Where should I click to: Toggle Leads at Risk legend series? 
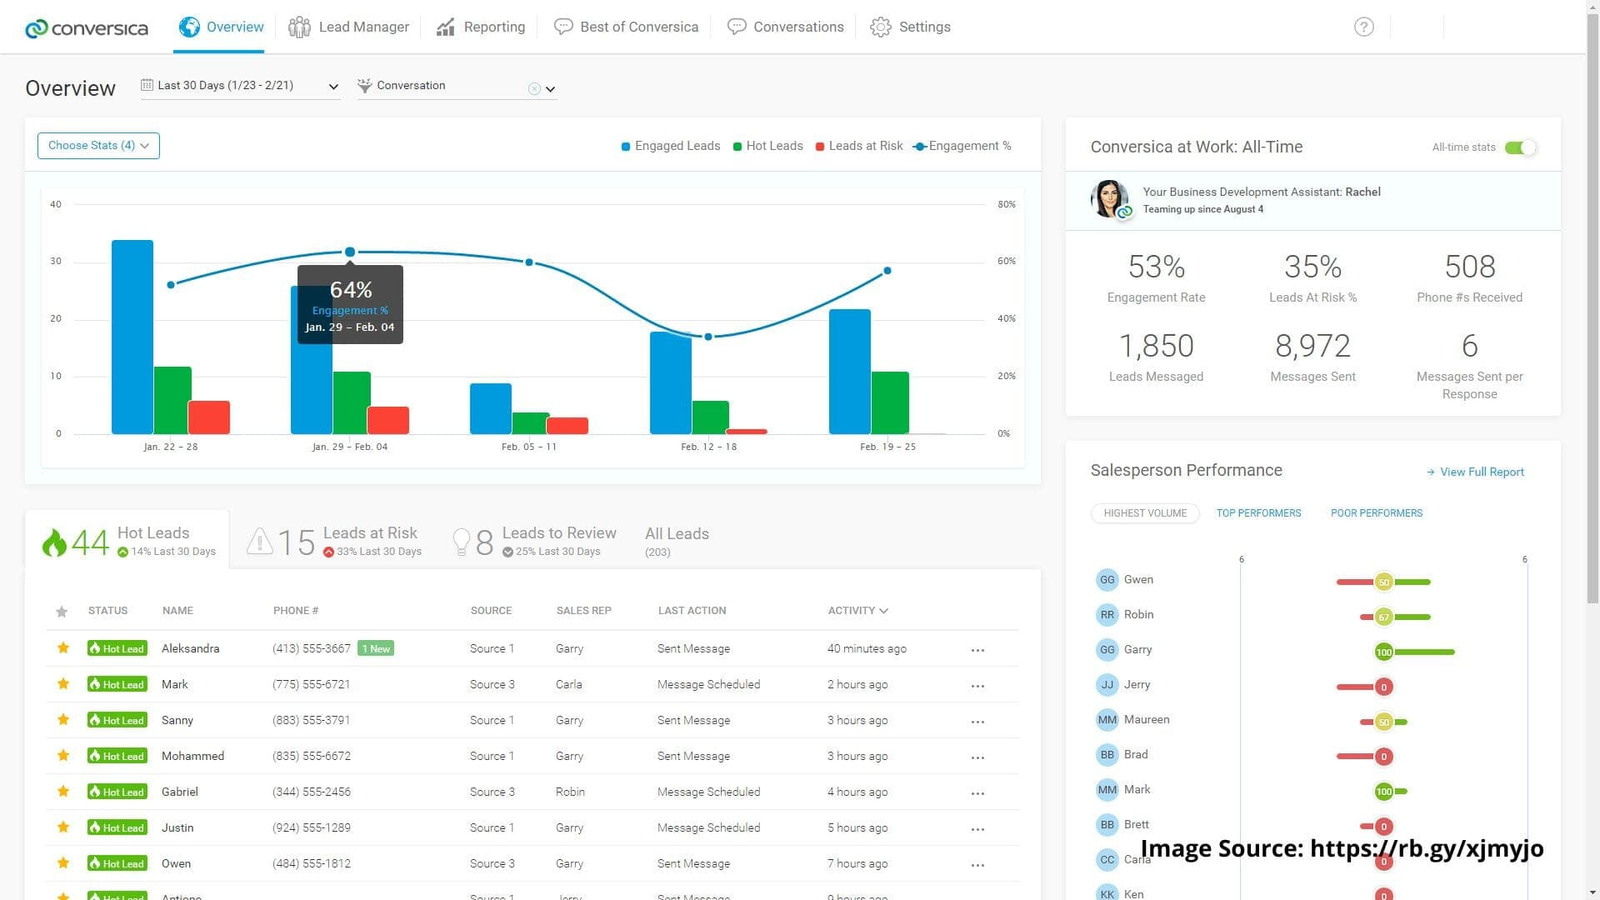click(x=859, y=146)
